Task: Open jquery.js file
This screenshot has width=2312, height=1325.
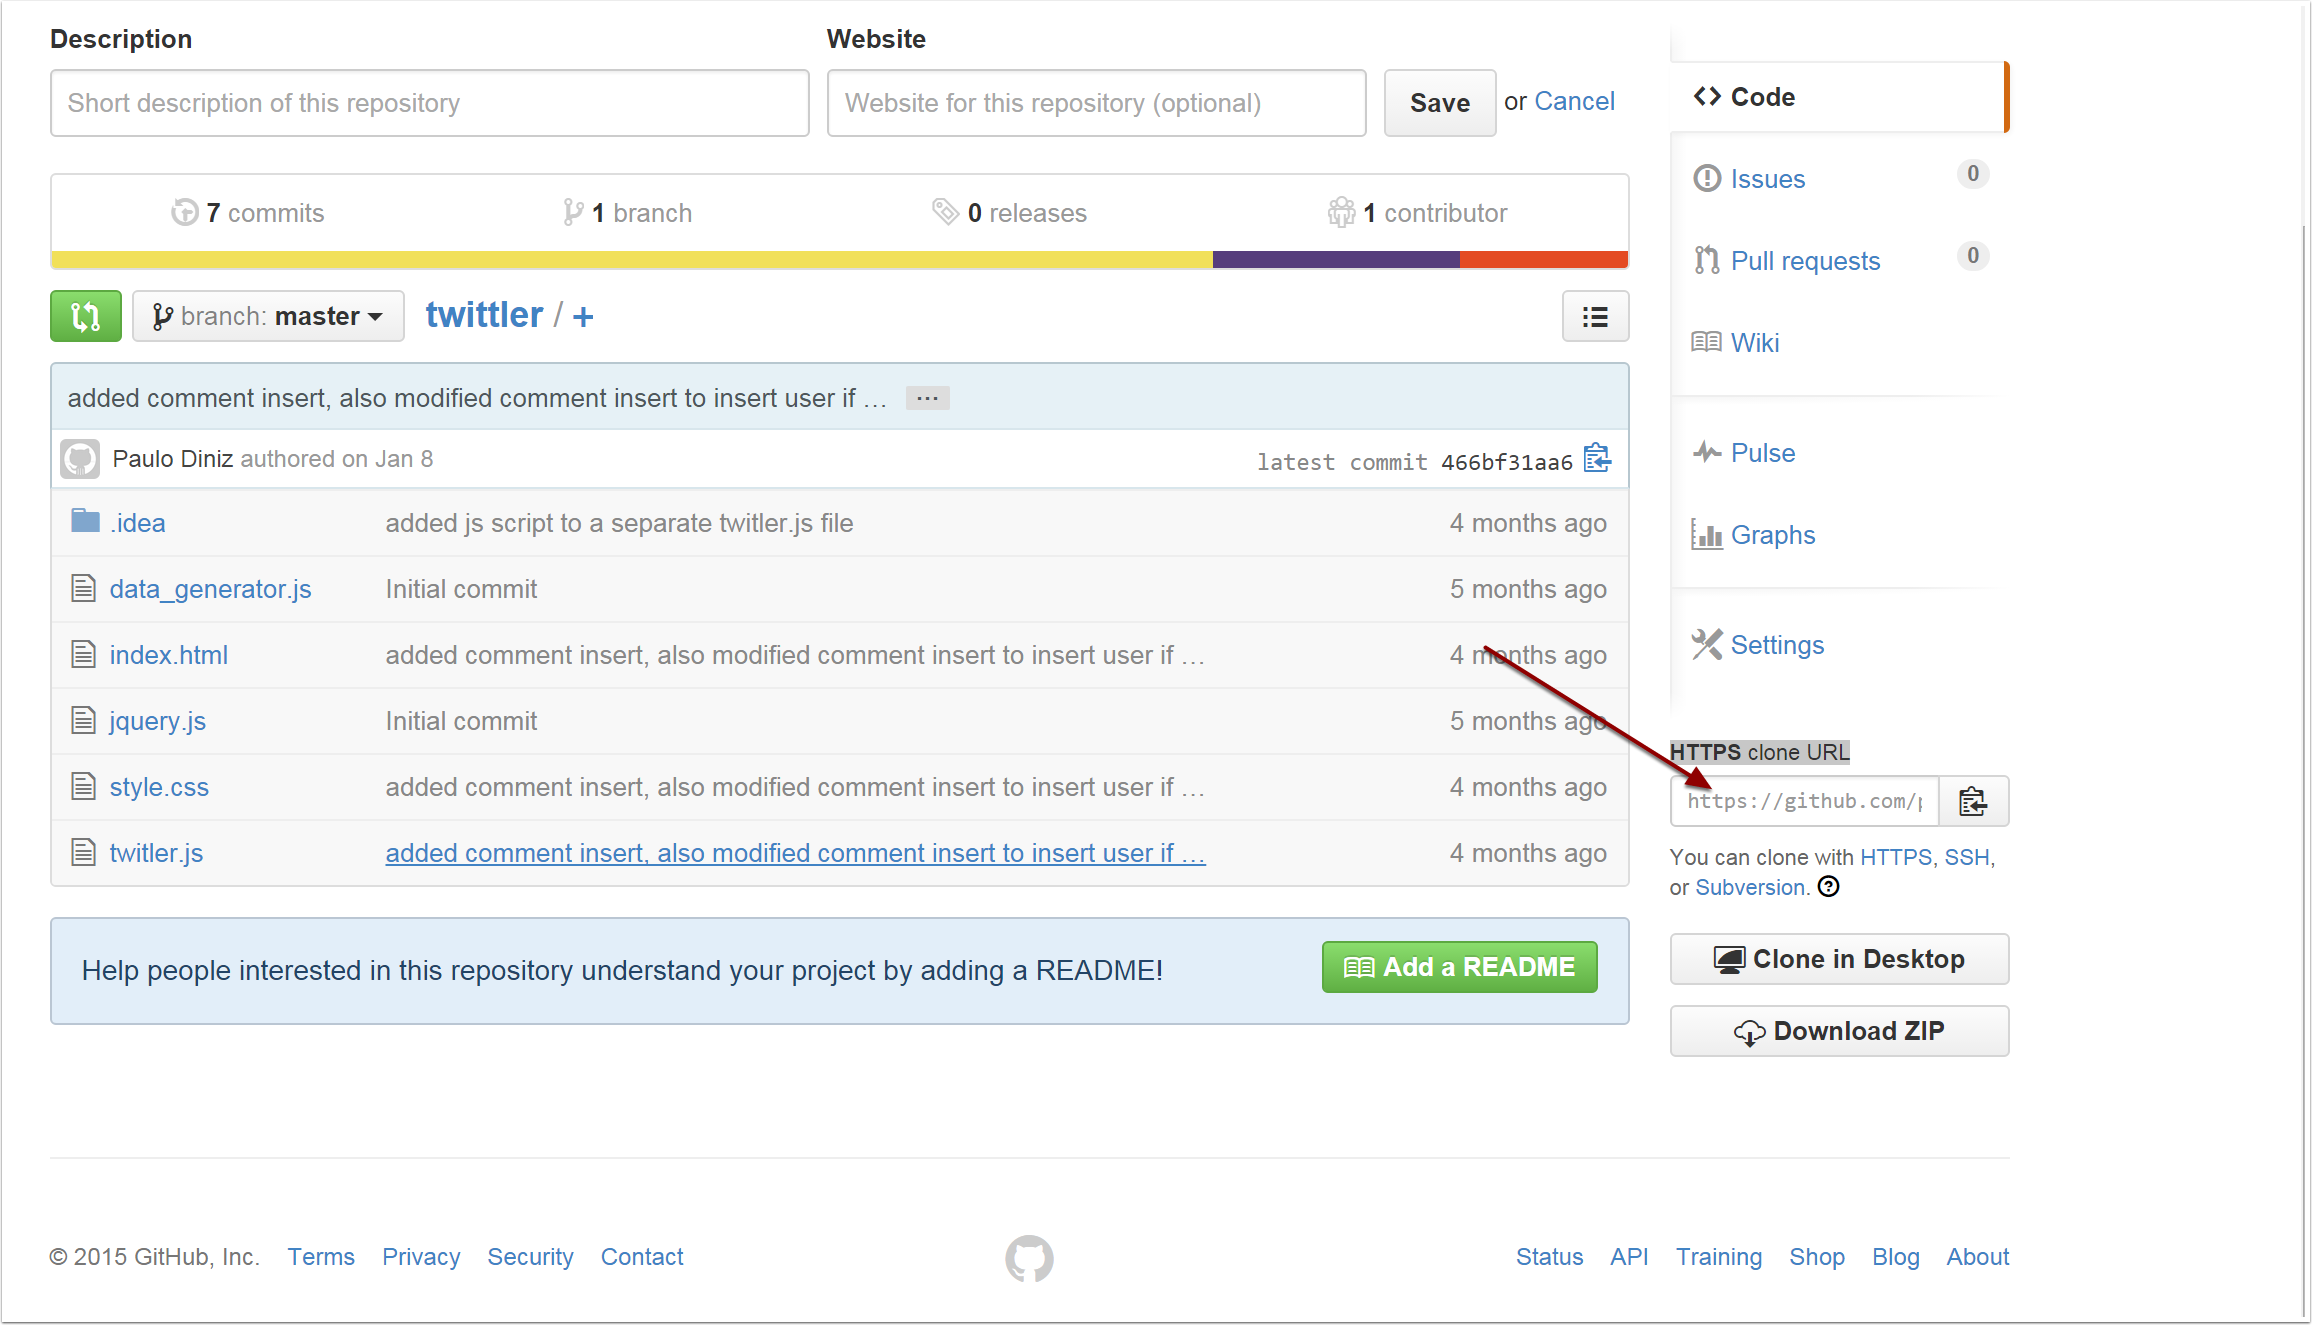Action: [x=157, y=721]
